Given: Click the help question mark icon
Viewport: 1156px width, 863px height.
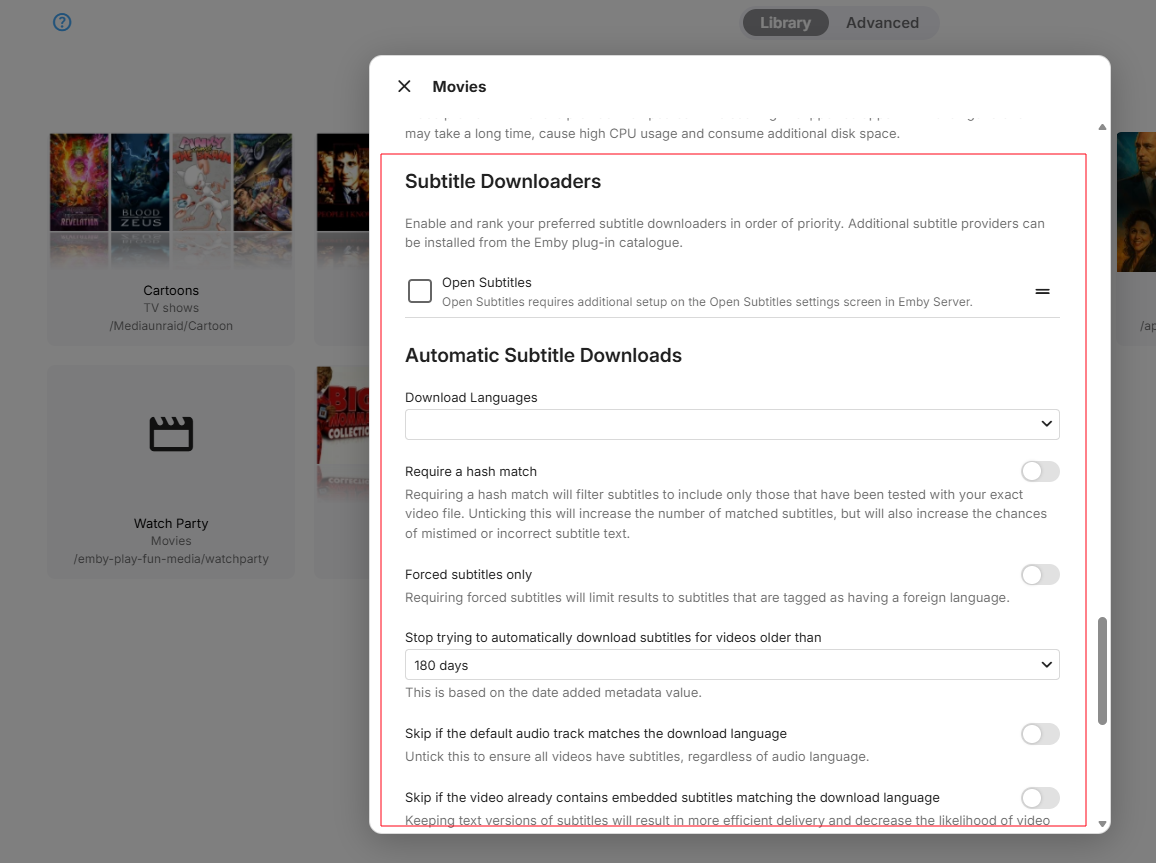Looking at the screenshot, I should point(62,22).
